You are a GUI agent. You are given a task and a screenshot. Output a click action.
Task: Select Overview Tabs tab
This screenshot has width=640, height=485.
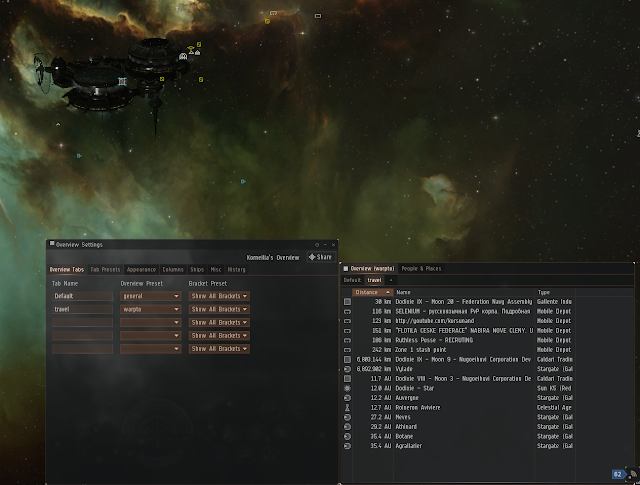67,269
